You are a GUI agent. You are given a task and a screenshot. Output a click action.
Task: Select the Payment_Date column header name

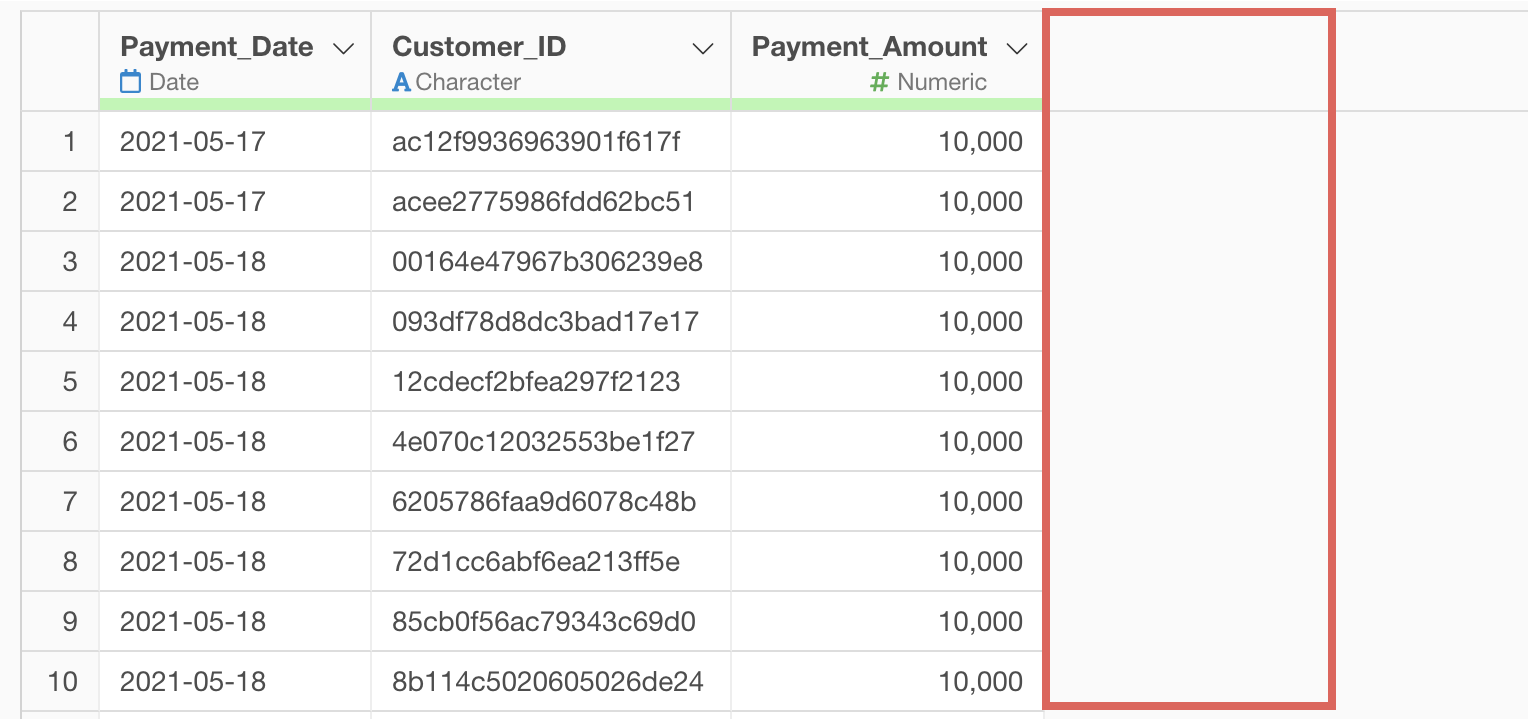tap(216, 47)
